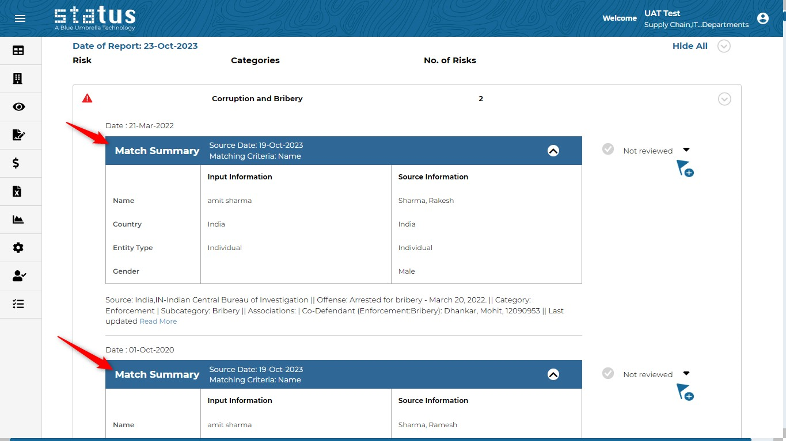This screenshot has width=786, height=442.
Task: Open the hamburger menu in the header
Action: click(x=20, y=18)
